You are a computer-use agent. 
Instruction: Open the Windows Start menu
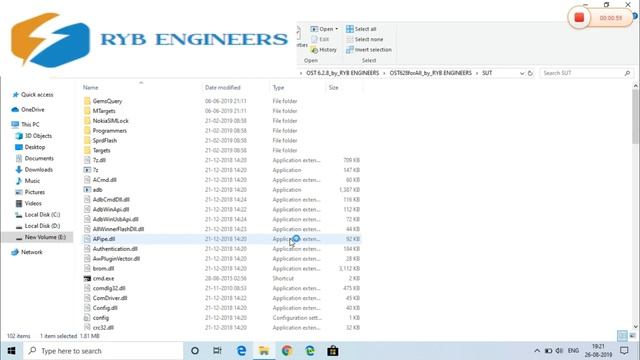point(11,351)
